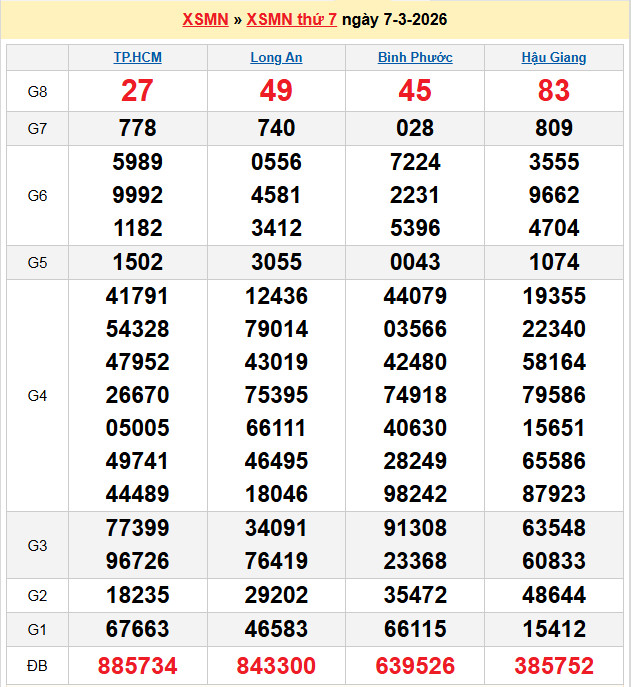Click Bình Phước special prize 639526
This screenshot has height=687, width=631.
[x=415, y=666]
